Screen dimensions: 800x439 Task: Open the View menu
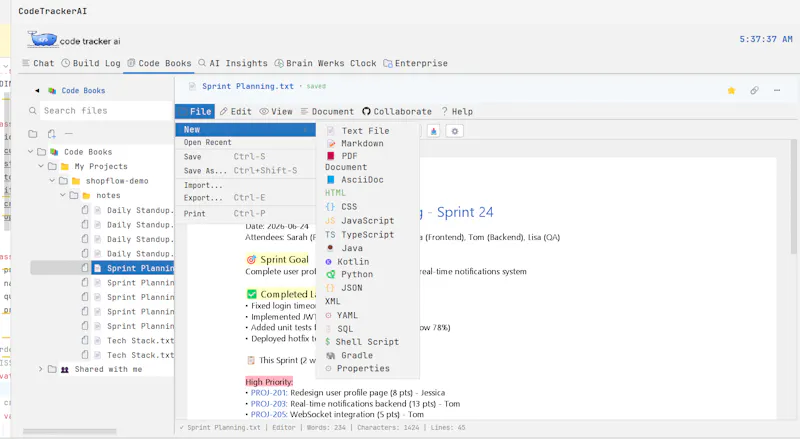276,111
